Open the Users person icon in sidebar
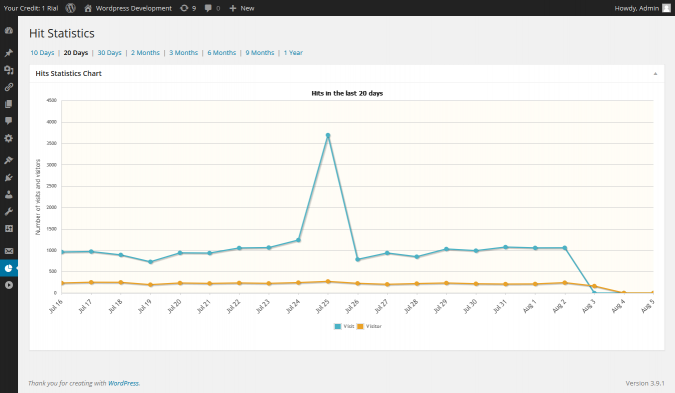The width and height of the screenshot is (675, 393). pyautogui.click(x=9, y=195)
